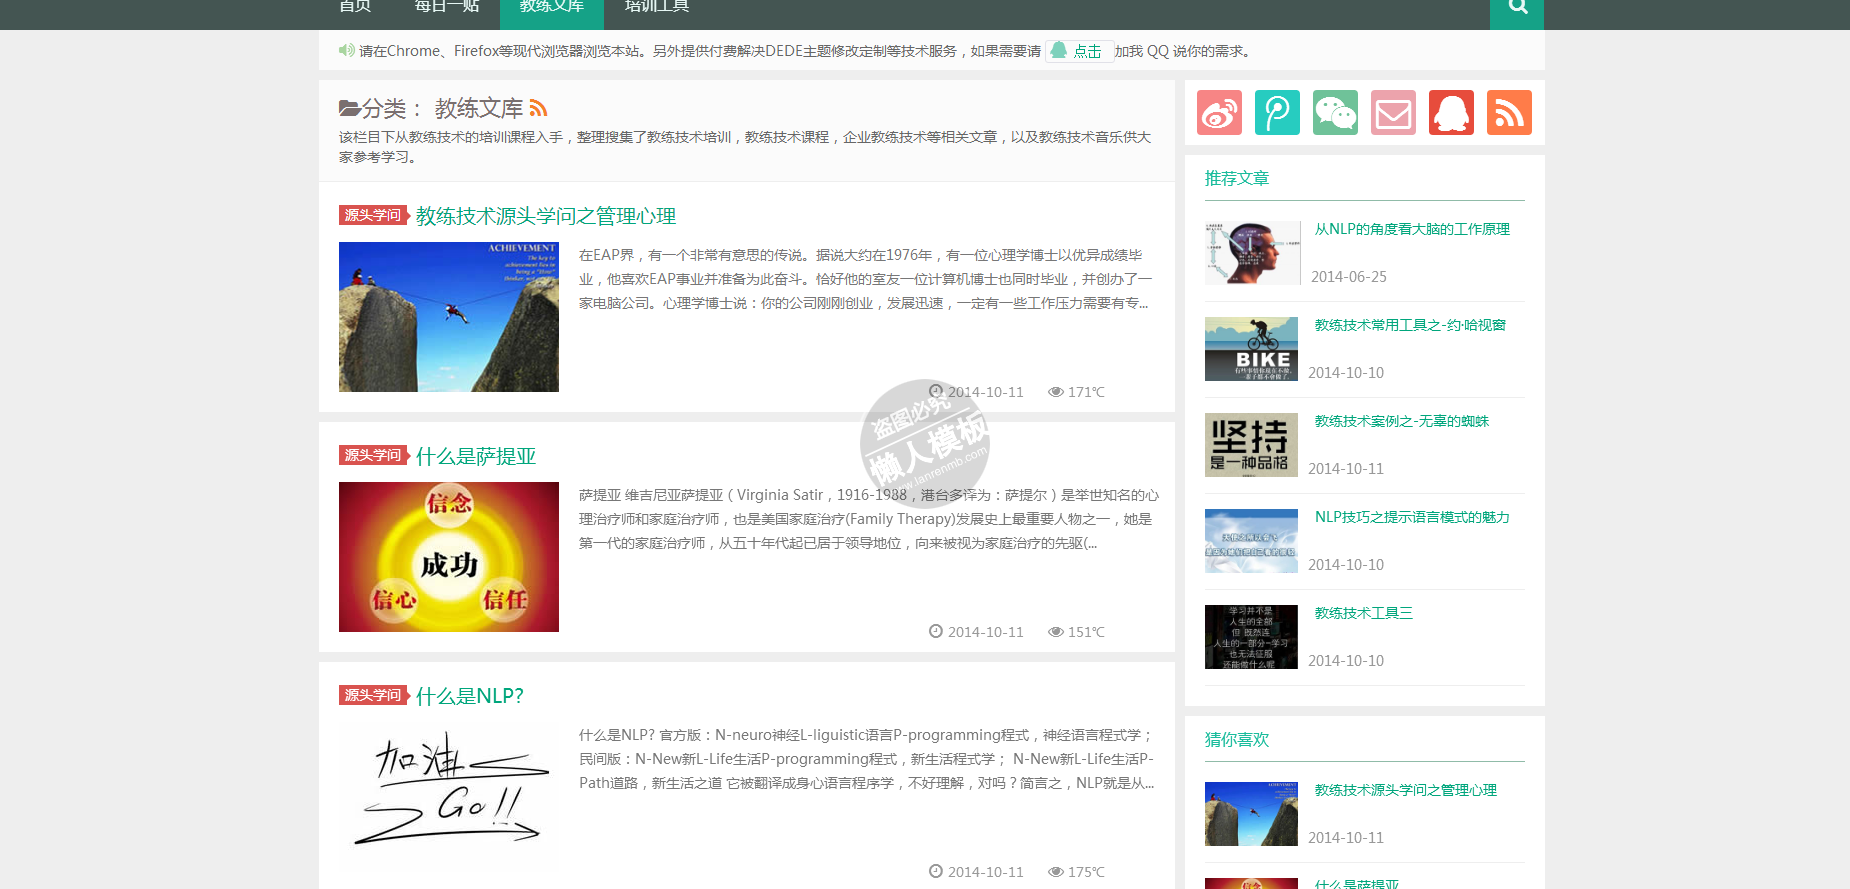Click the BIKE thumbnail in recommended articles
The image size is (1850, 889).
click(1251, 349)
